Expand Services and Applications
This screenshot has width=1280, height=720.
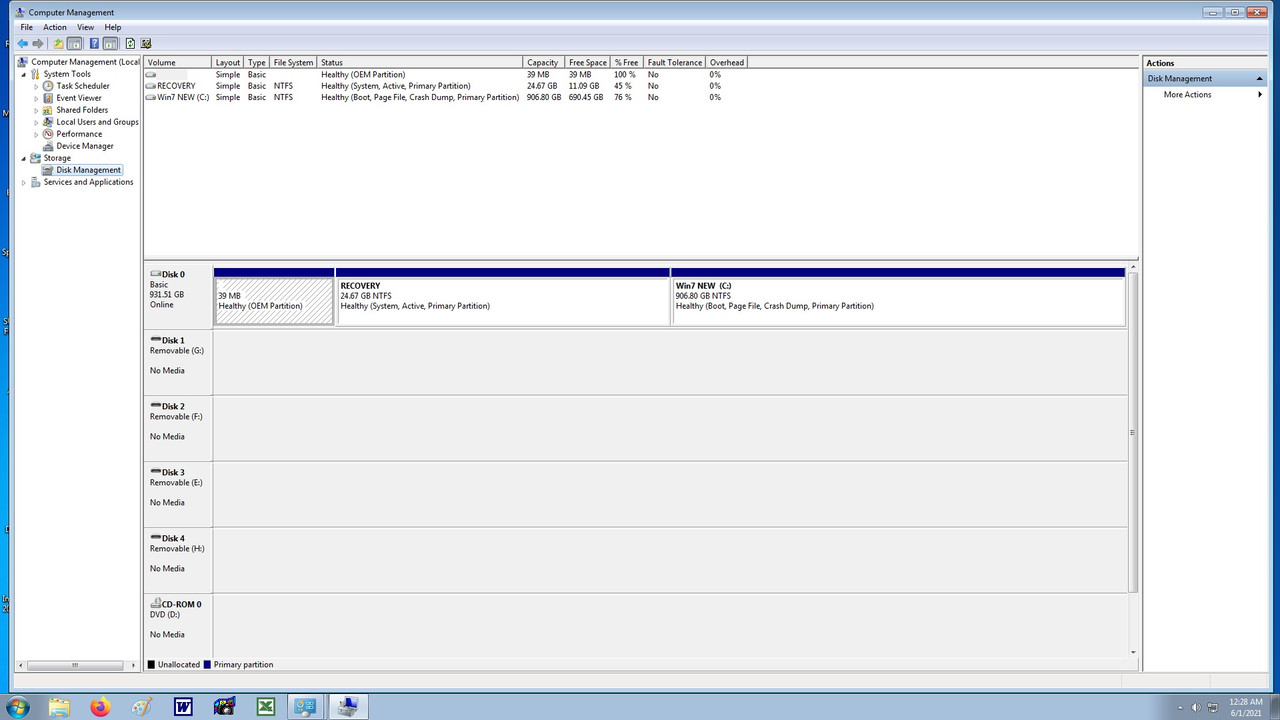click(23, 181)
